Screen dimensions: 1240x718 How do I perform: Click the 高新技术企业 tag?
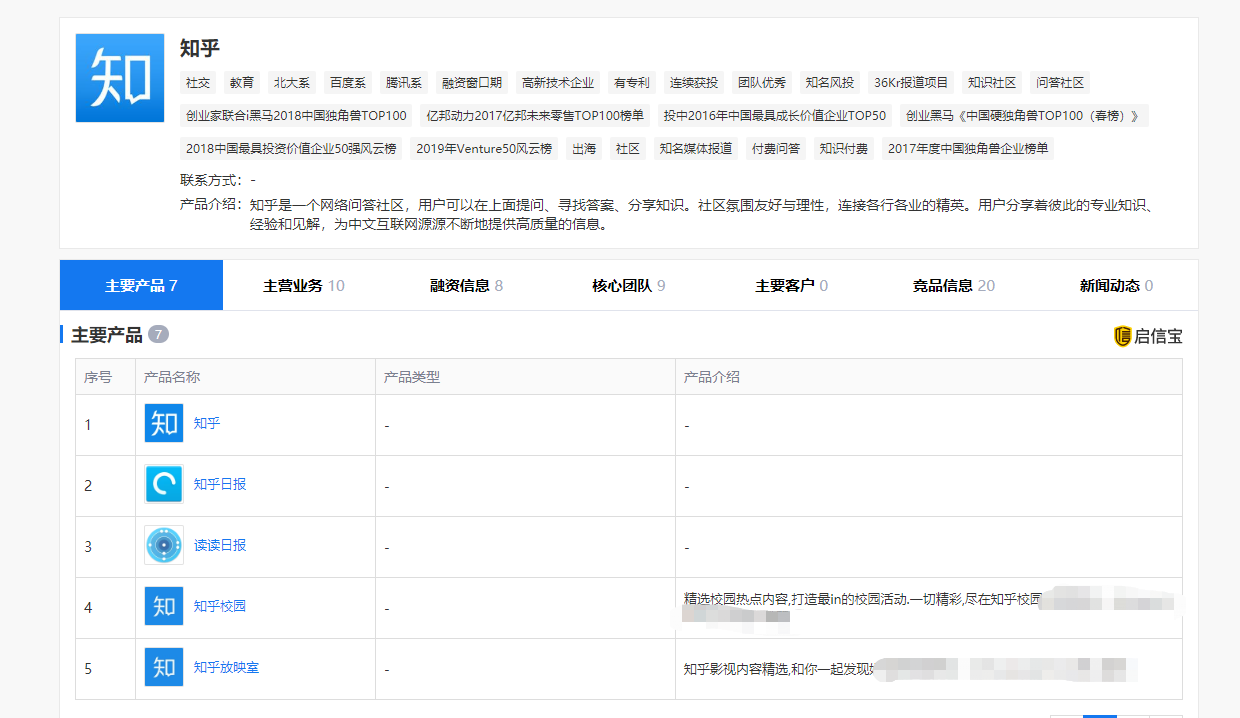pos(558,83)
